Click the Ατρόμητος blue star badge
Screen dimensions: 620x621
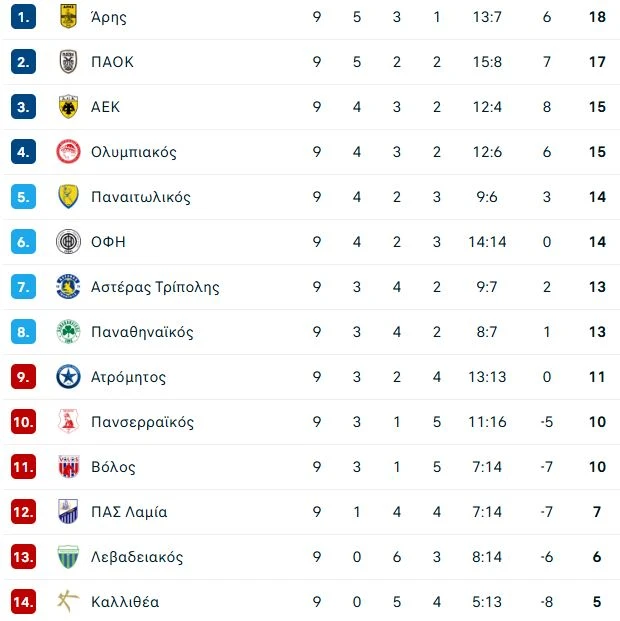(x=68, y=377)
